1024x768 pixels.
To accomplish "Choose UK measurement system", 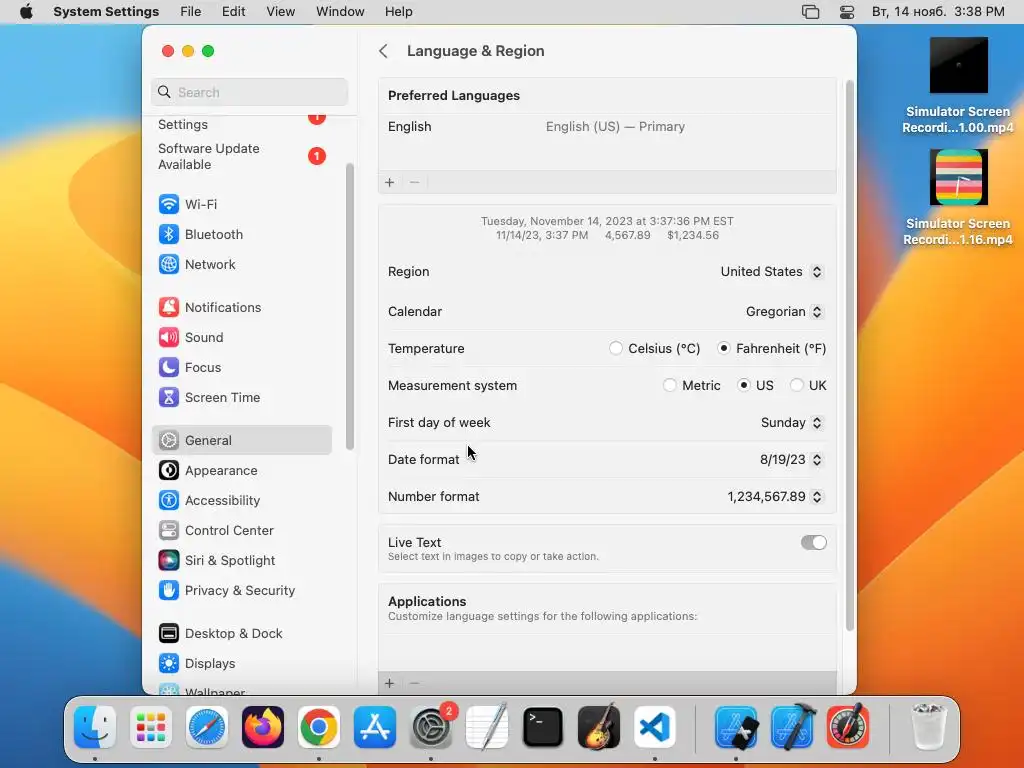I will pos(797,385).
